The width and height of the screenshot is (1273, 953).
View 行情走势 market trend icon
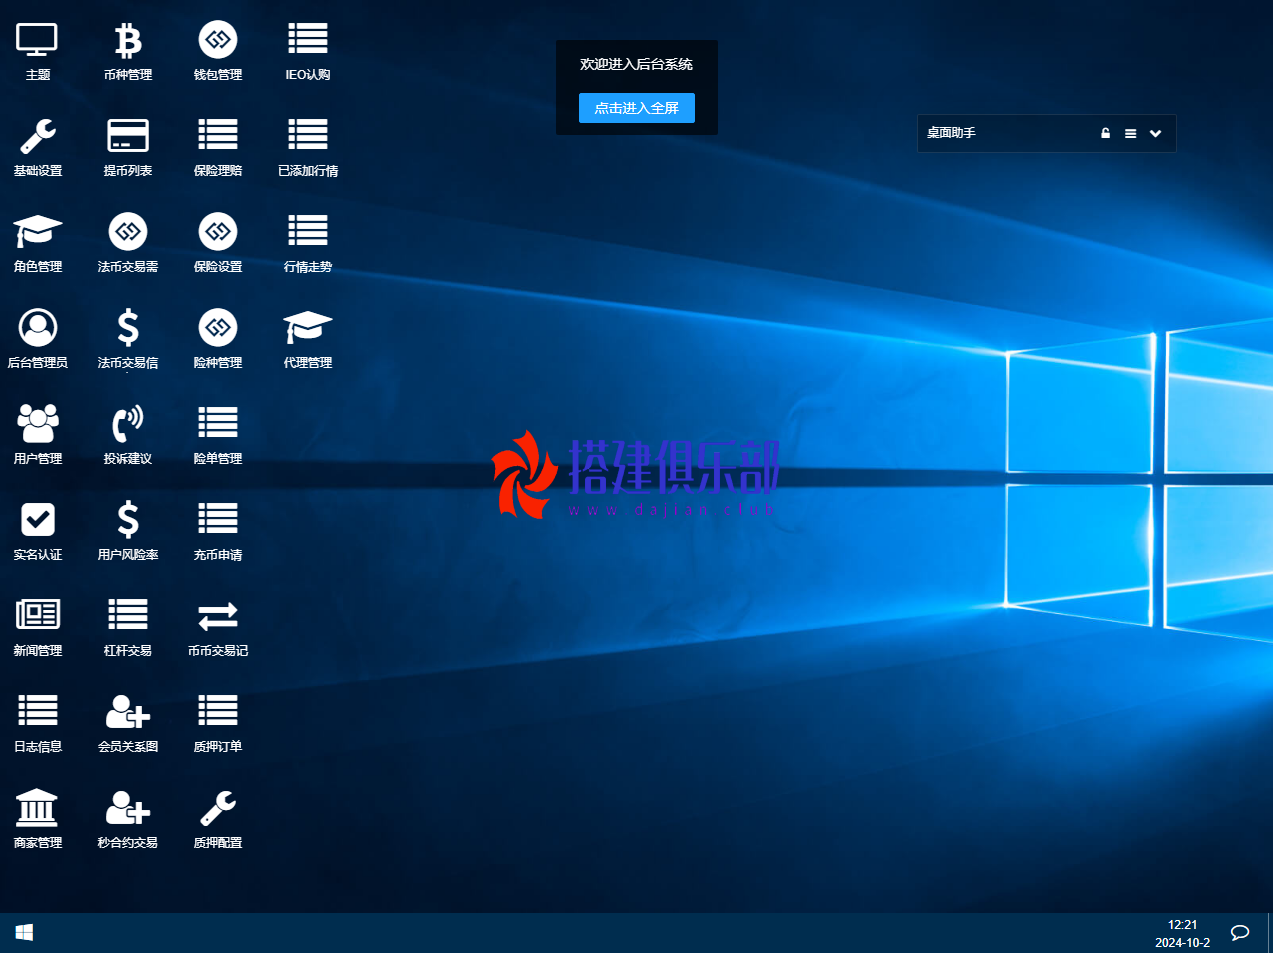click(x=308, y=242)
